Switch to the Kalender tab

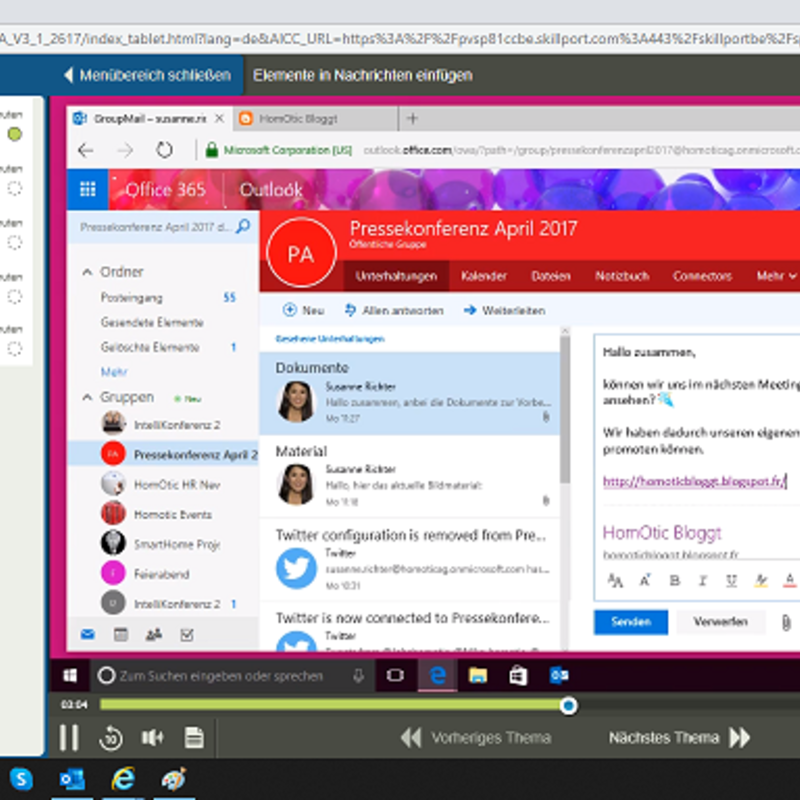(x=484, y=276)
